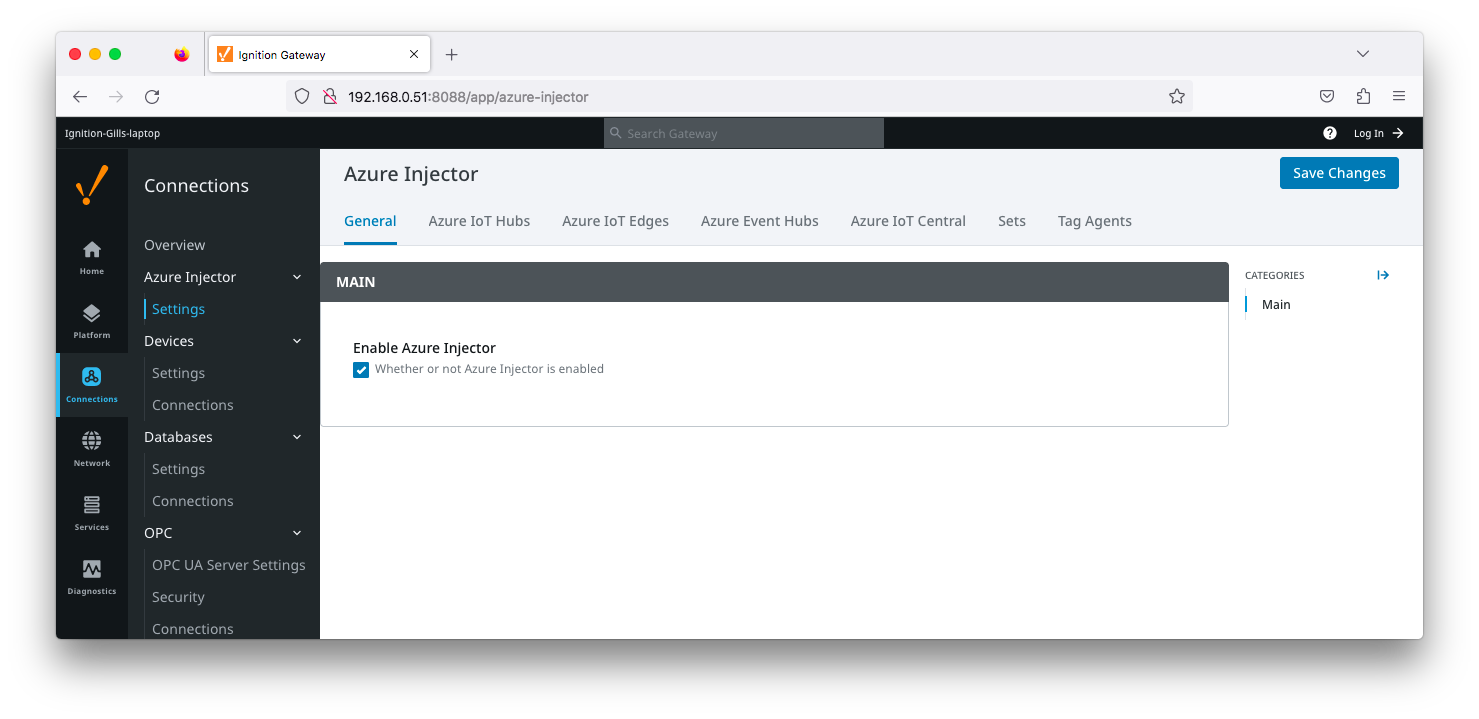Click the Save Changes button
Viewport: 1479px width, 719px height.
(x=1338, y=173)
